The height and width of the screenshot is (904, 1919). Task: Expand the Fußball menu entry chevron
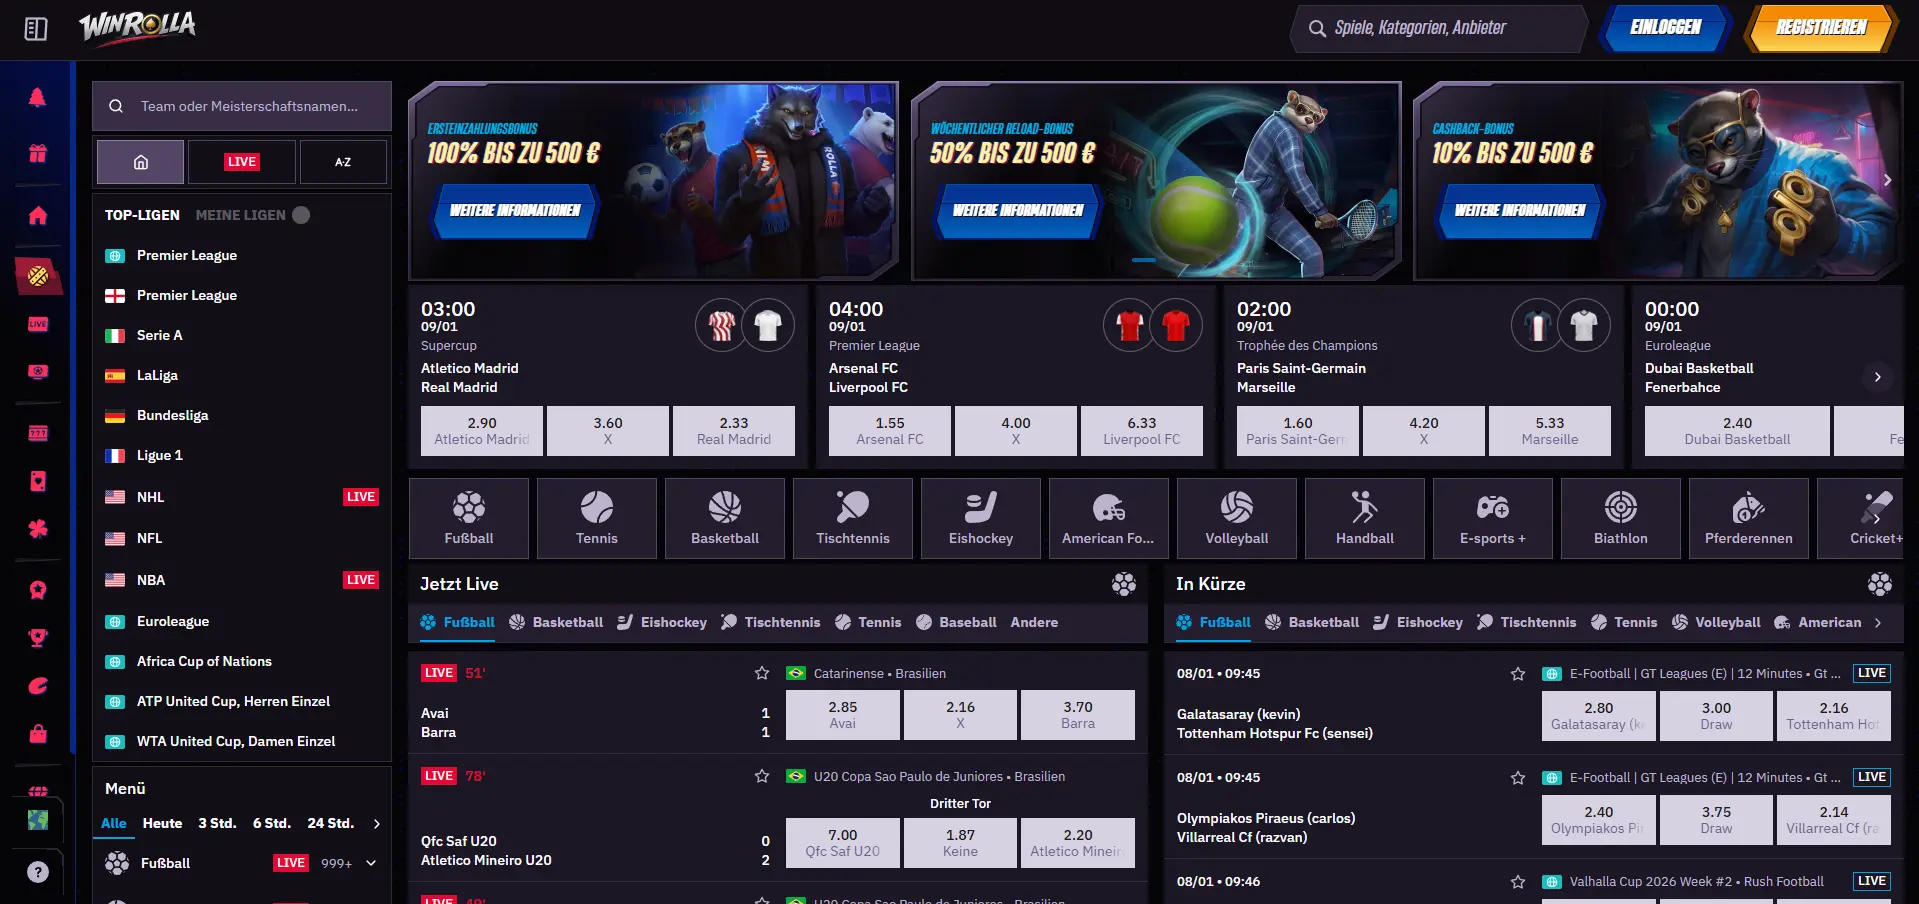coord(371,863)
